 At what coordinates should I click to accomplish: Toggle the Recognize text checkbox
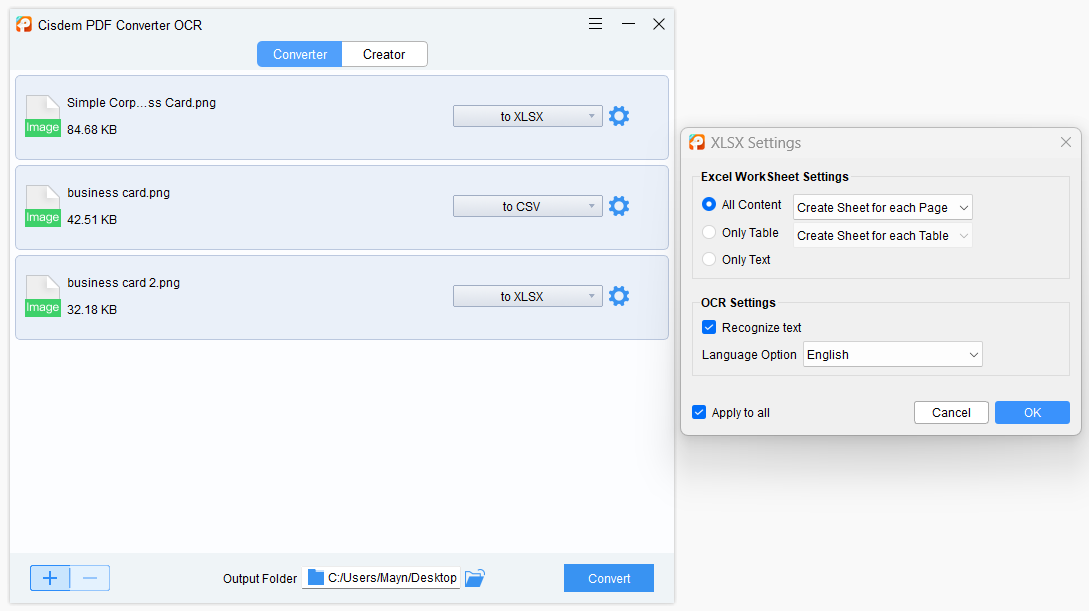(x=709, y=327)
